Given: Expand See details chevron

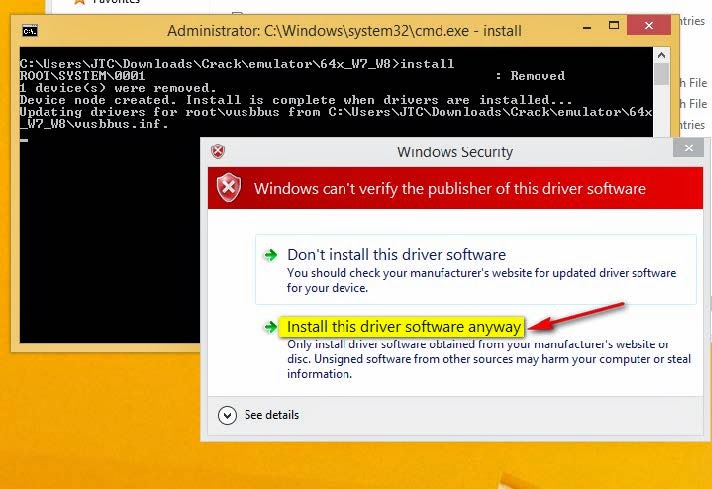Looking at the screenshot, I should pyautogui.click(x=227, y=415).
